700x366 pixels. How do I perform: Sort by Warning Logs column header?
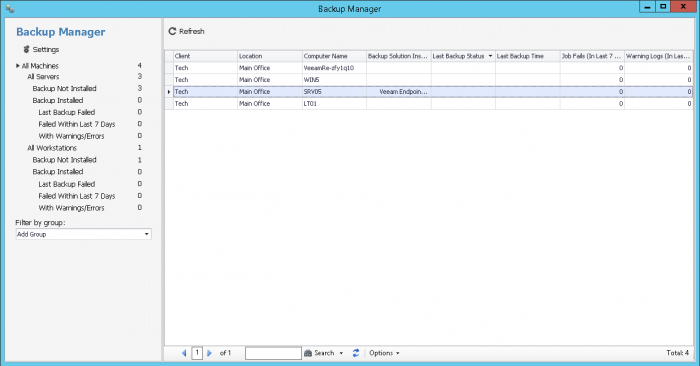(x=658, y=56)
